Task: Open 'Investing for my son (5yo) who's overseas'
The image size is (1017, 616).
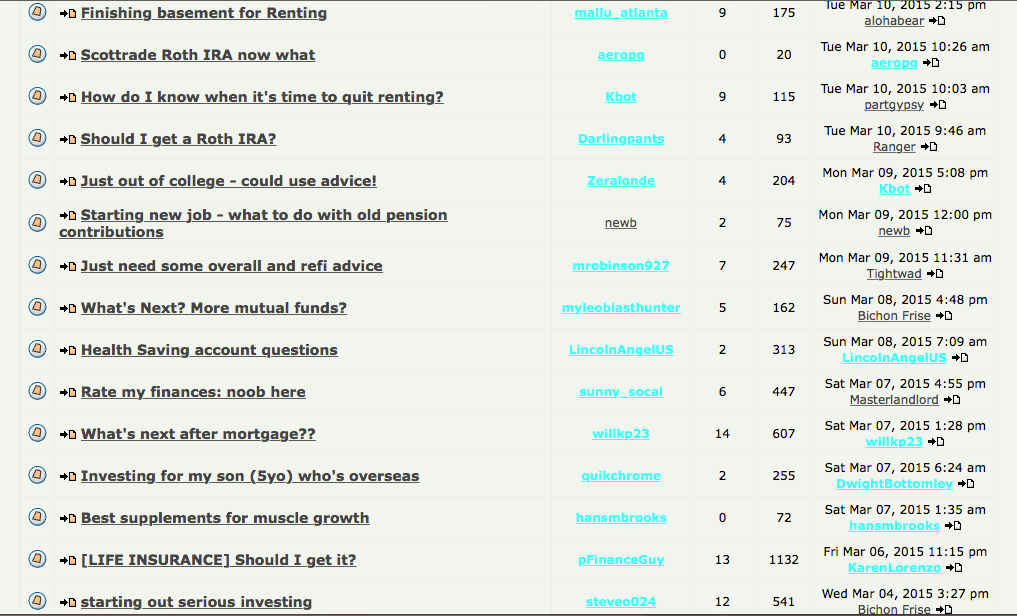Action: click(250, 476)
